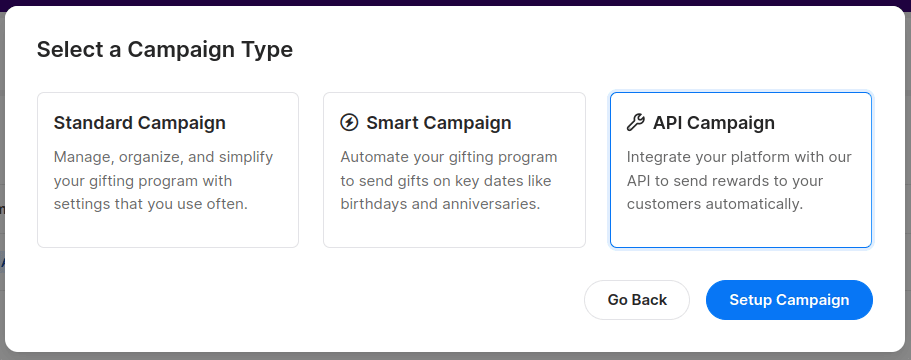
Task: Select the highlighted API Campaign card
Action: (x=741, y=170)
